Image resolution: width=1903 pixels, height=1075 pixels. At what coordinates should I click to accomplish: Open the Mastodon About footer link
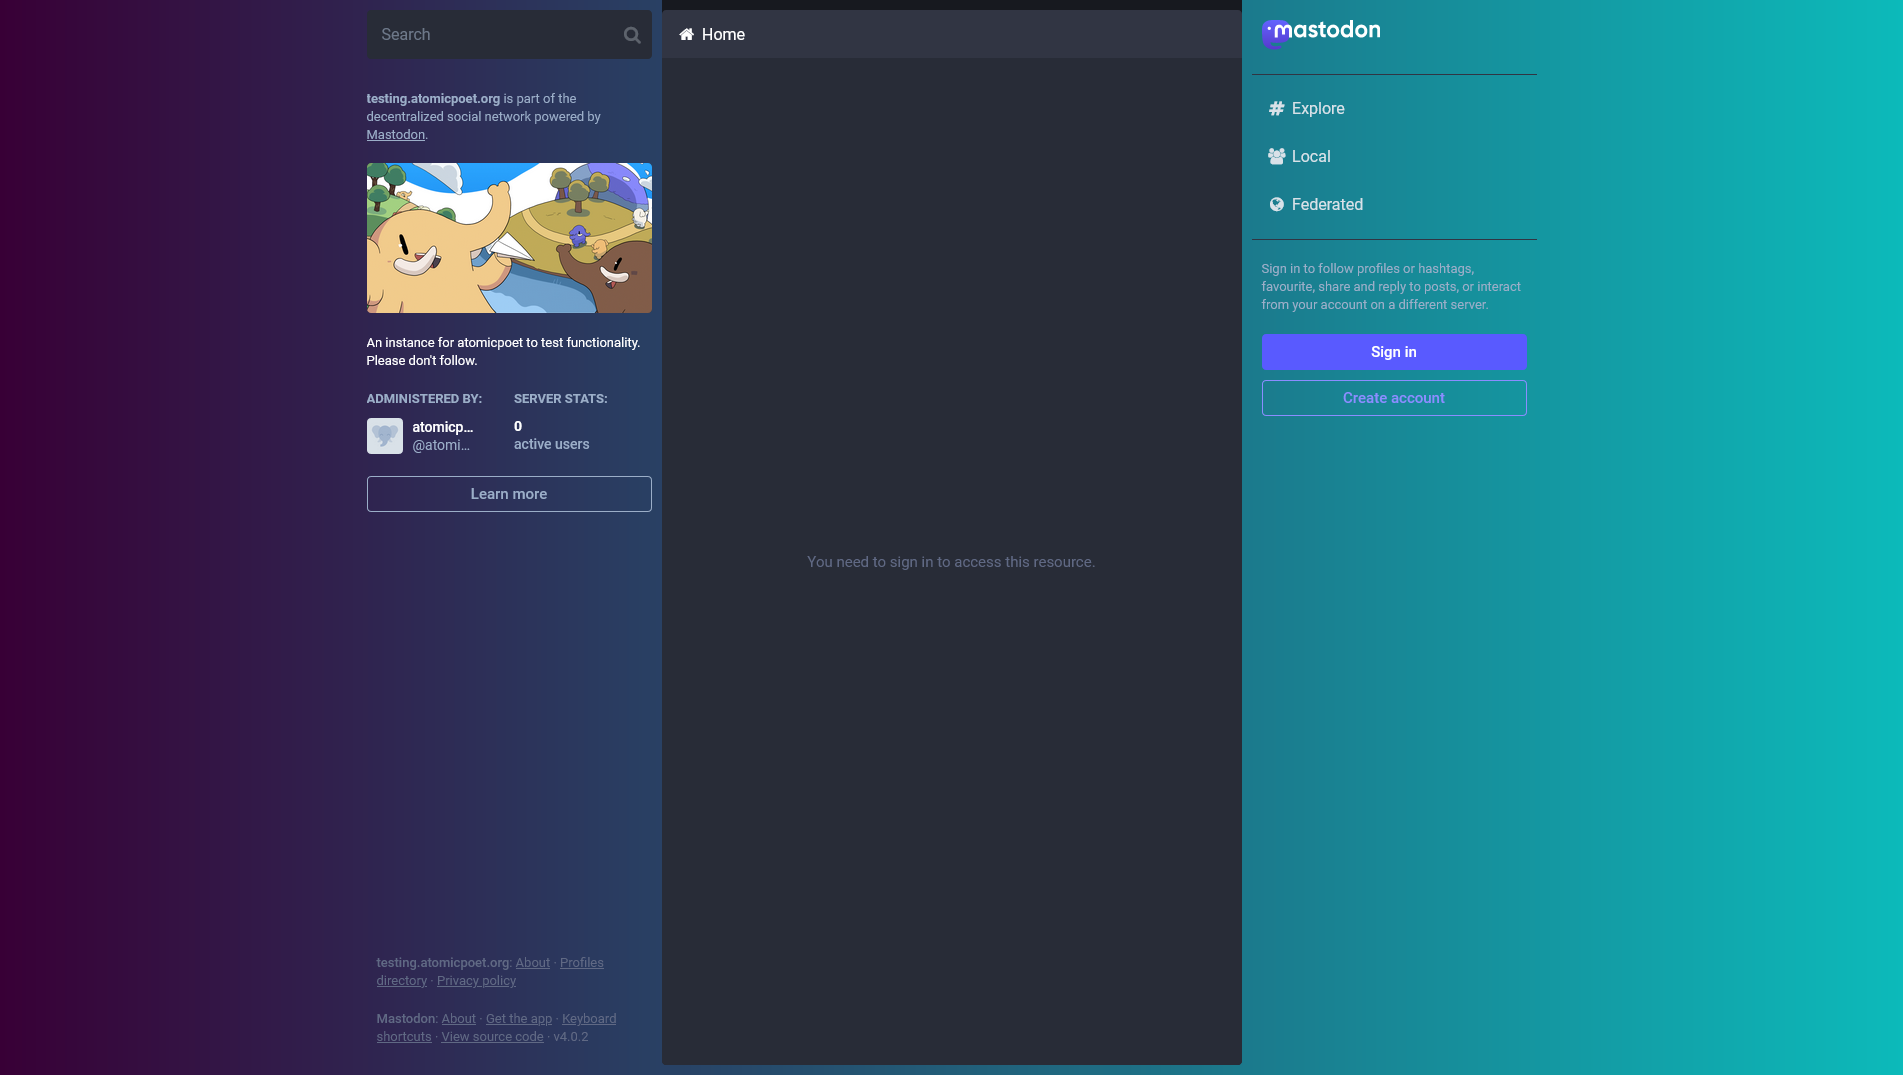[459, 1019]
